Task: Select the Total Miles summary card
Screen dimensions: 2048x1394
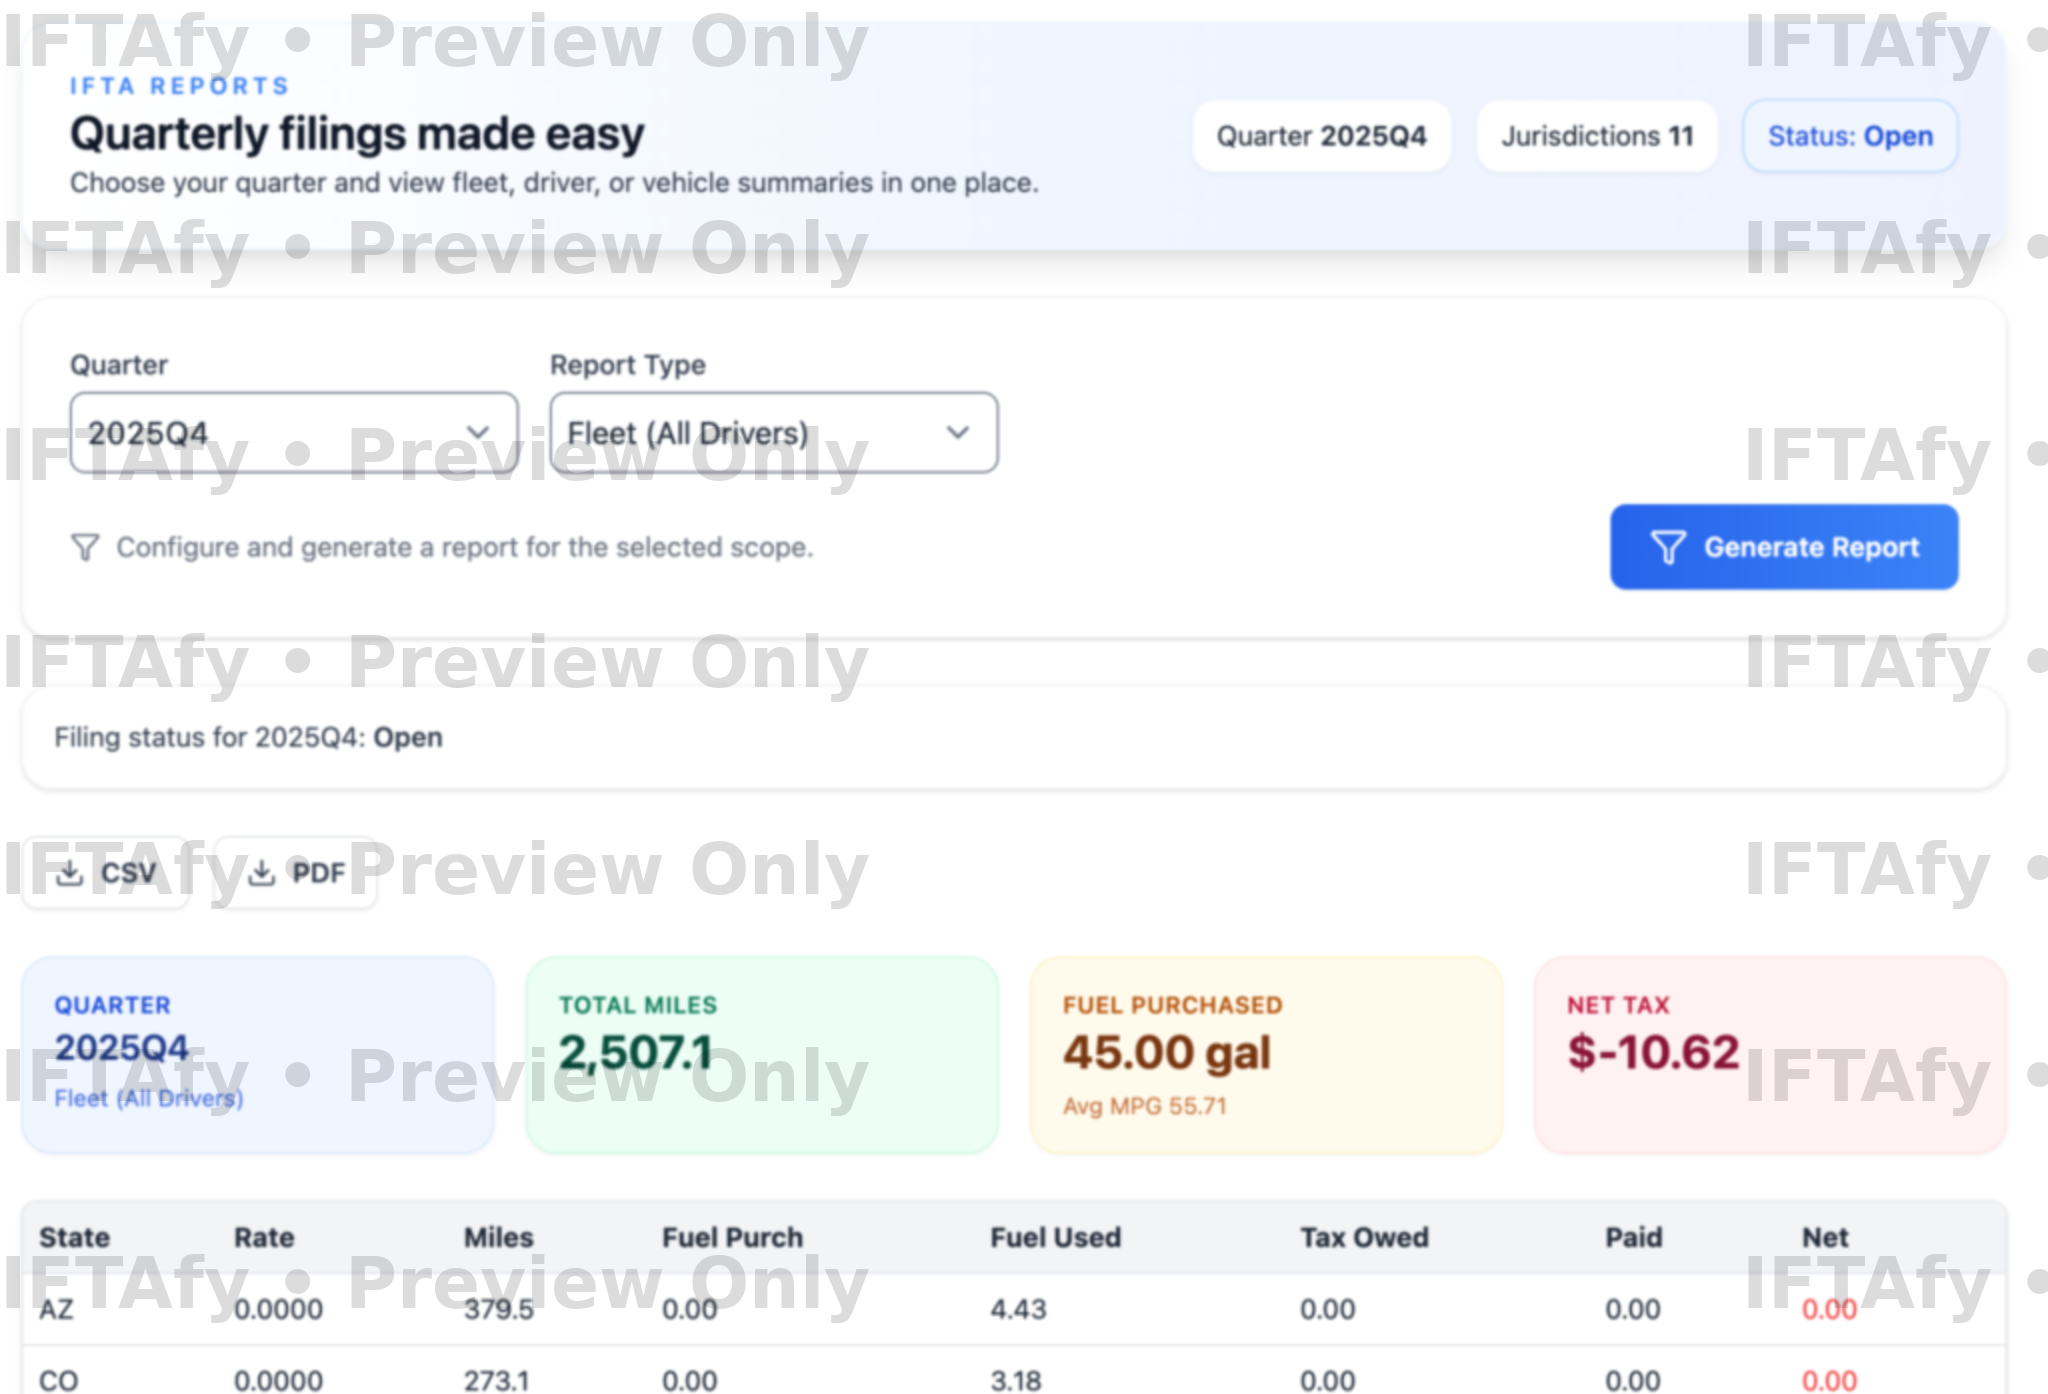Action: click(761, 1054)
